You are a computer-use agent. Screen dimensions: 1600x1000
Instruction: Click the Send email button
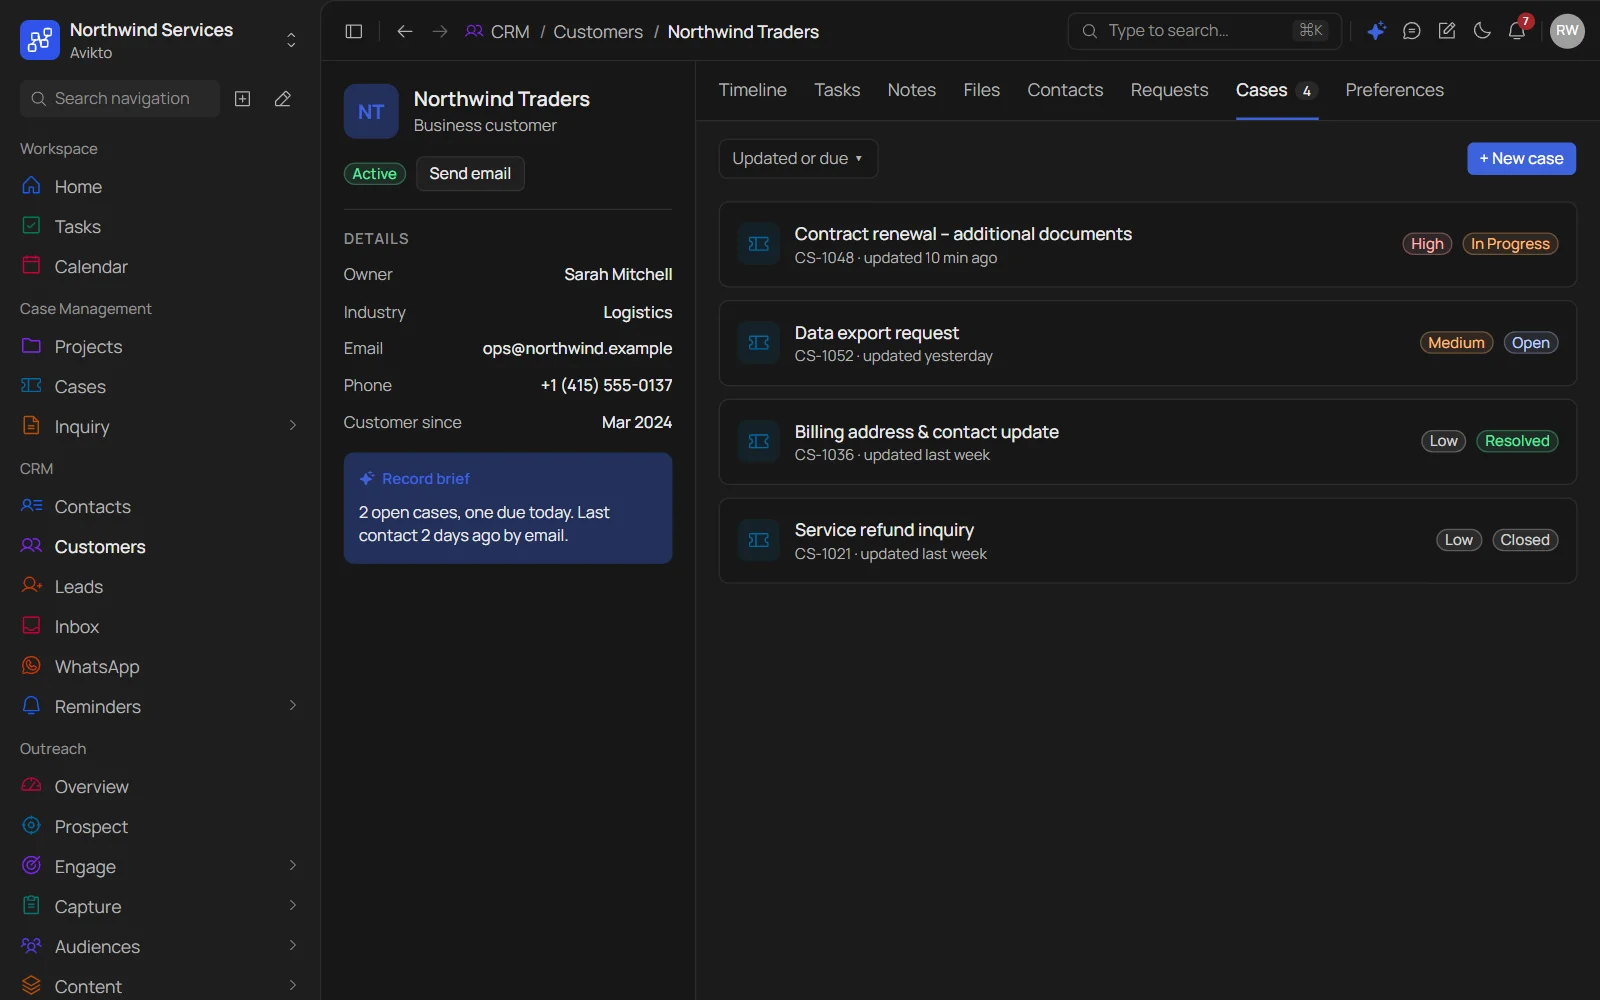tap(470, 173)
